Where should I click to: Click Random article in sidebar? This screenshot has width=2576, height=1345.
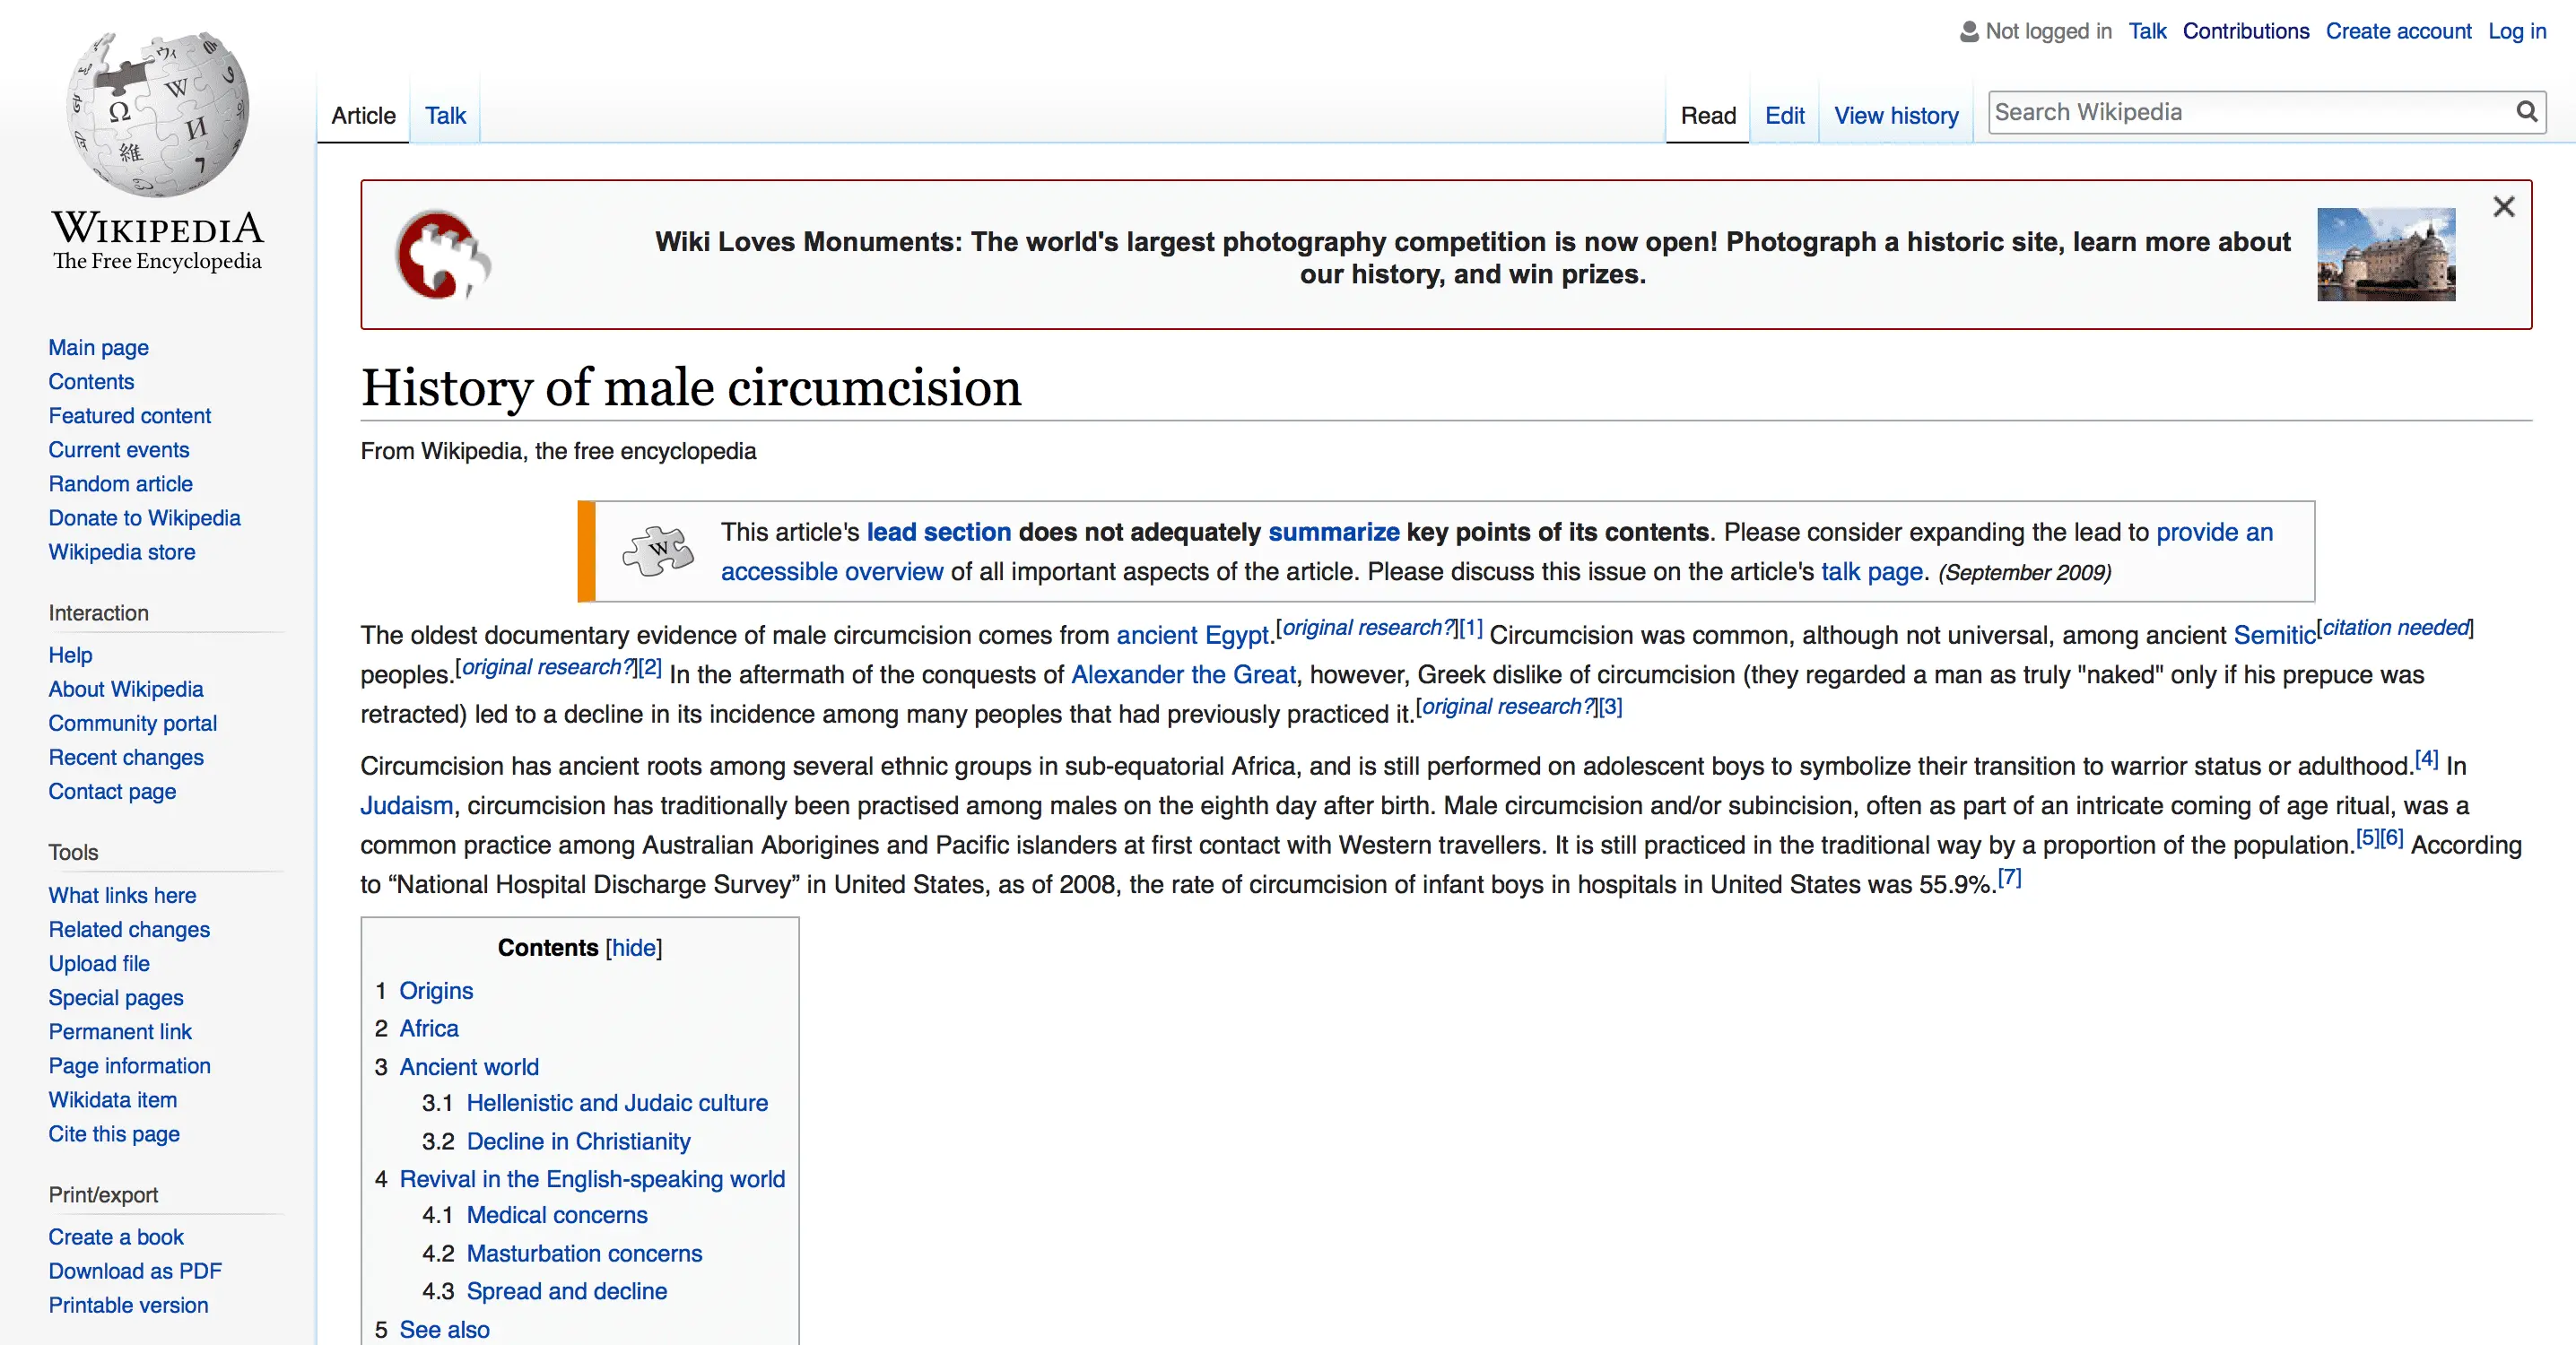[x=120, y=484]
